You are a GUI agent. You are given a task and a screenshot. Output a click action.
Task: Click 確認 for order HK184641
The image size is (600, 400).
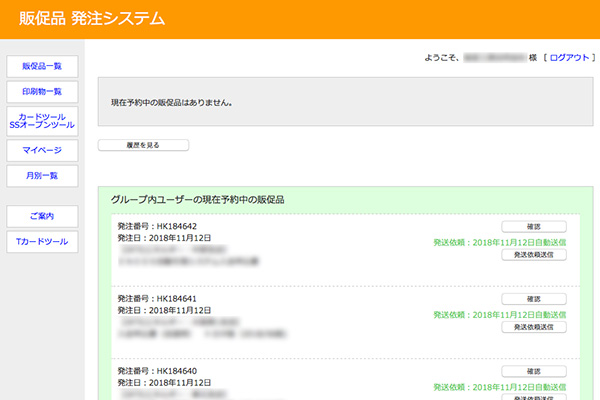pos(533,299)
